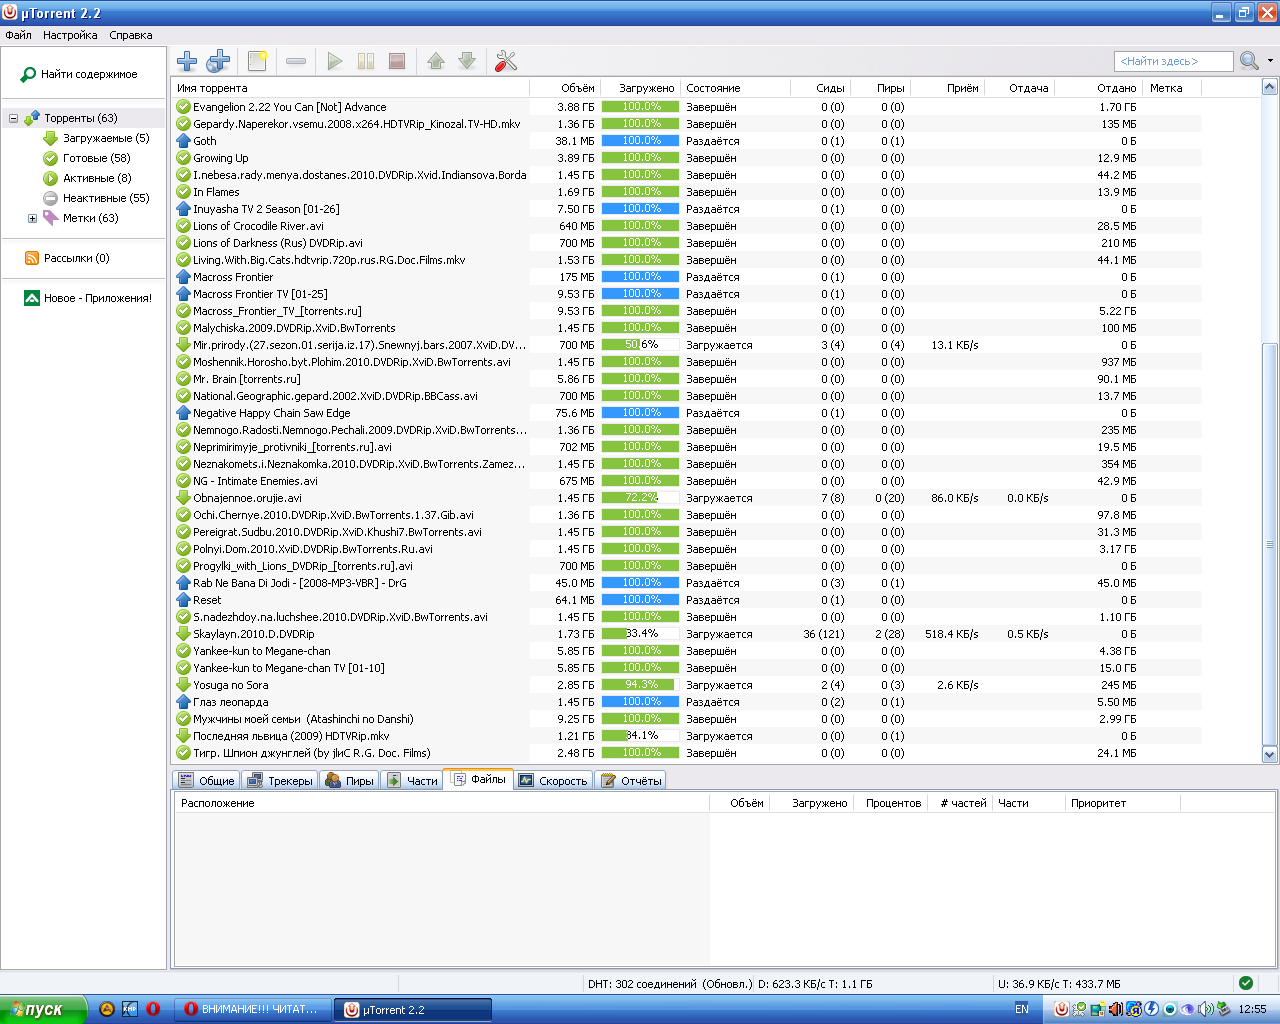Click Add Torrent from URL icon
Viewport: 1280px width, 1024px height.
coord(218,61)
